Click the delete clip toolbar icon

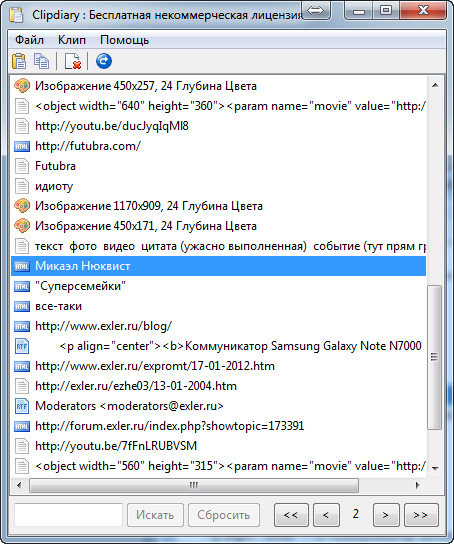coord(73,61)
